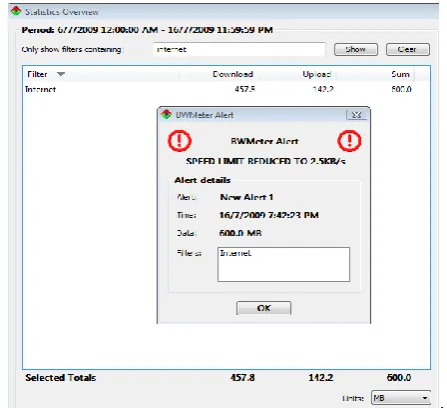This screenshot has height=408, width=447.
Task: Click the Selected Totals download value 457.8
Action: 242,378
